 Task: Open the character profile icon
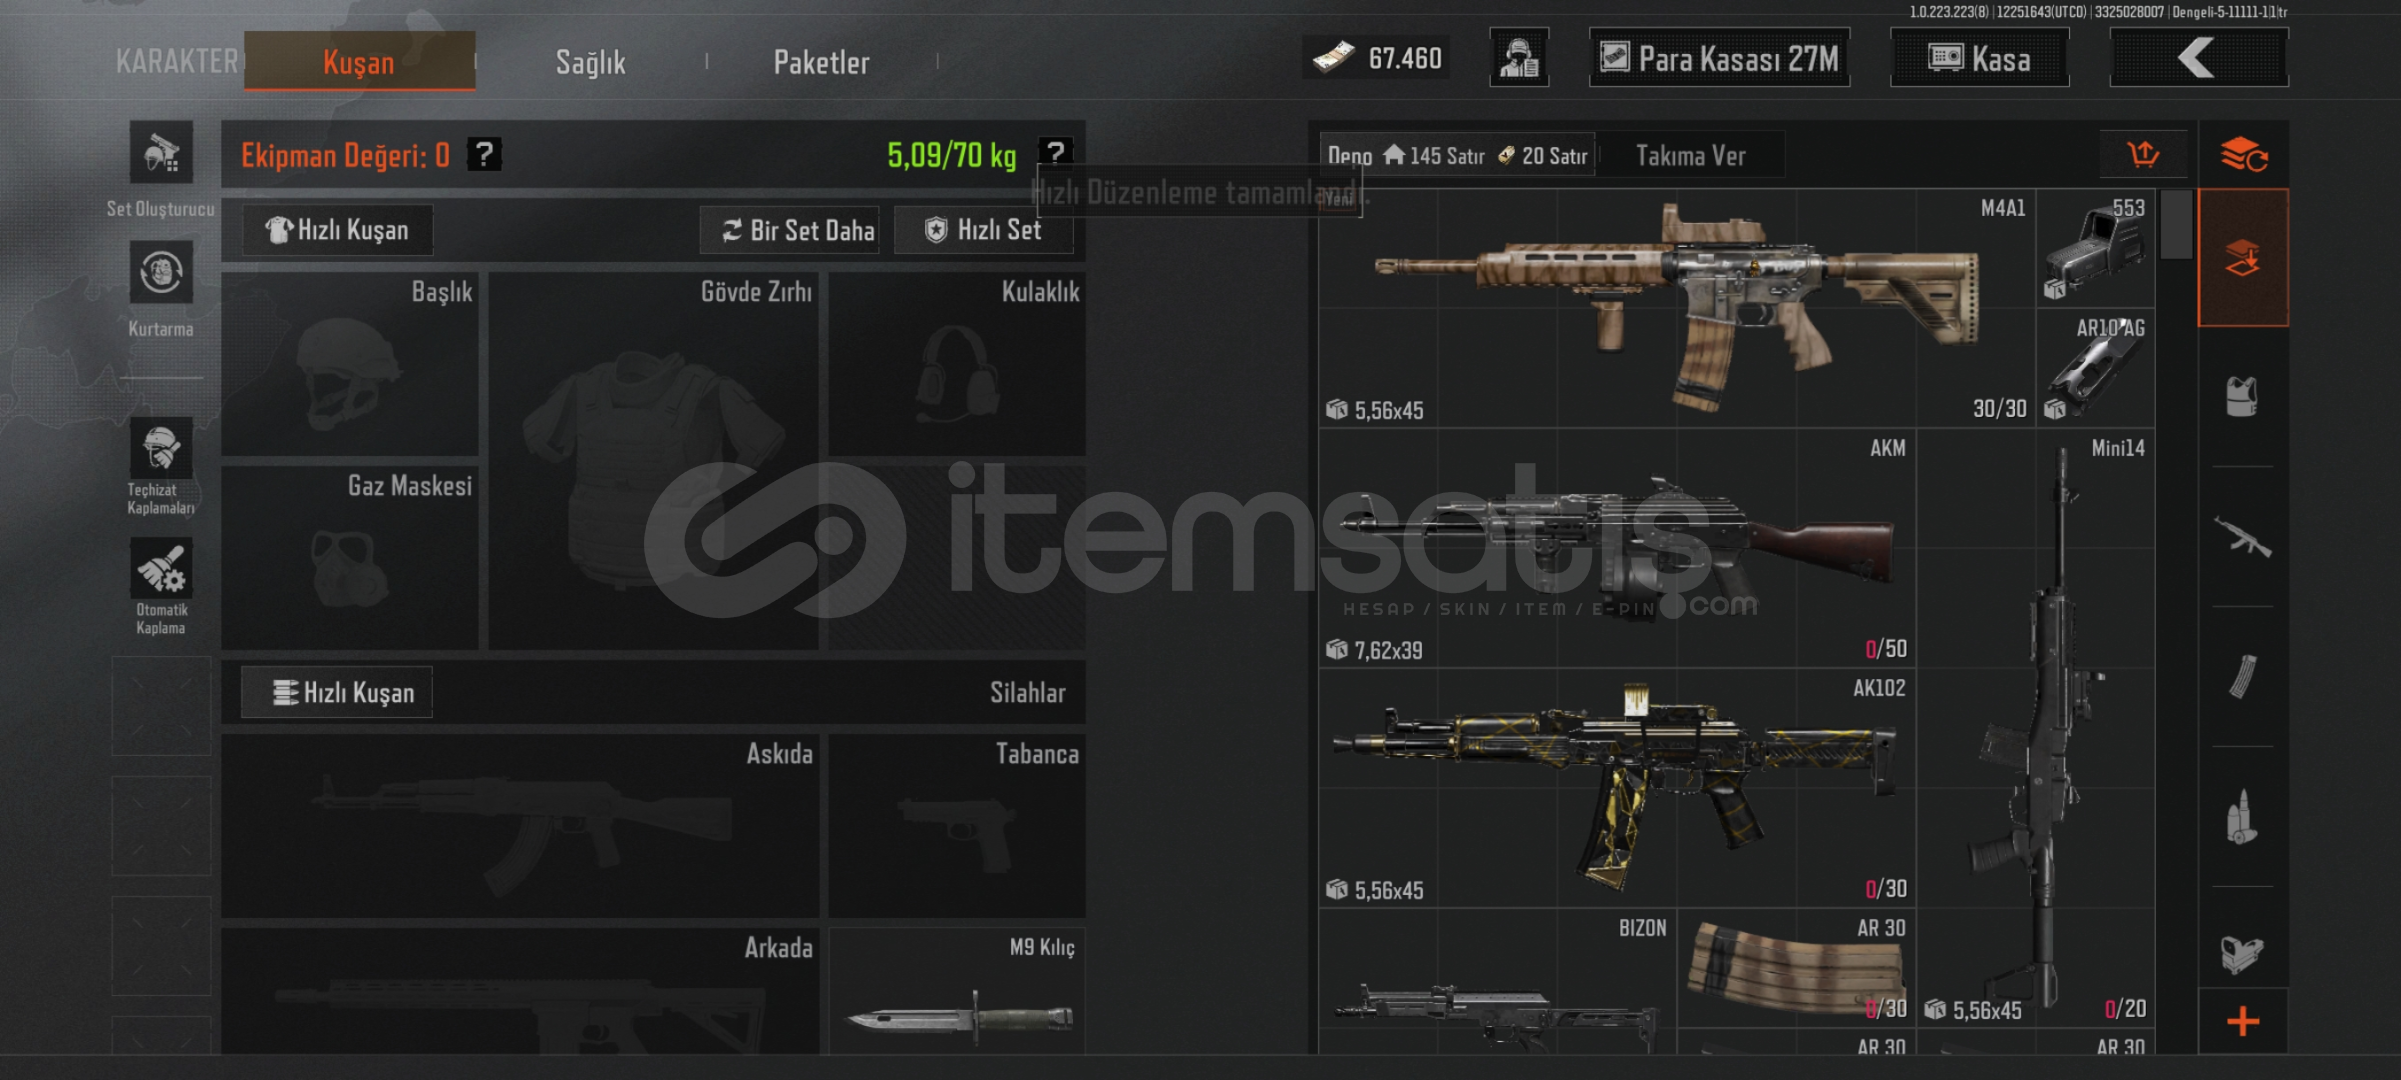(x=1519, y=58)
